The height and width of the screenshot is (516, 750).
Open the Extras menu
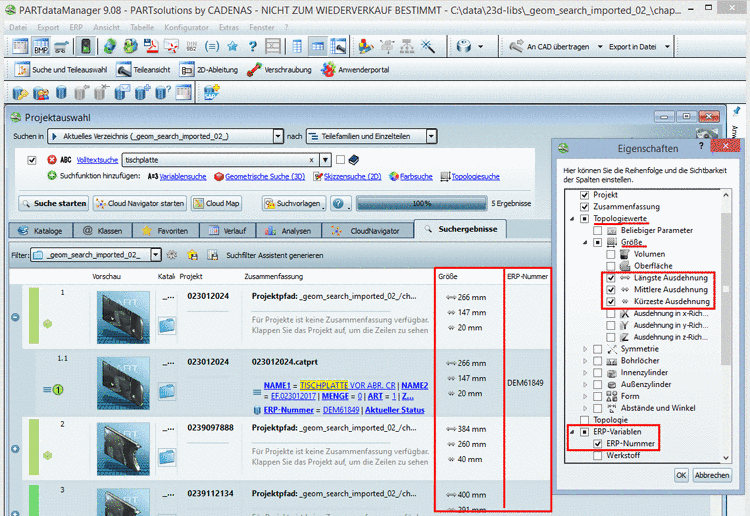pos(229,27)
